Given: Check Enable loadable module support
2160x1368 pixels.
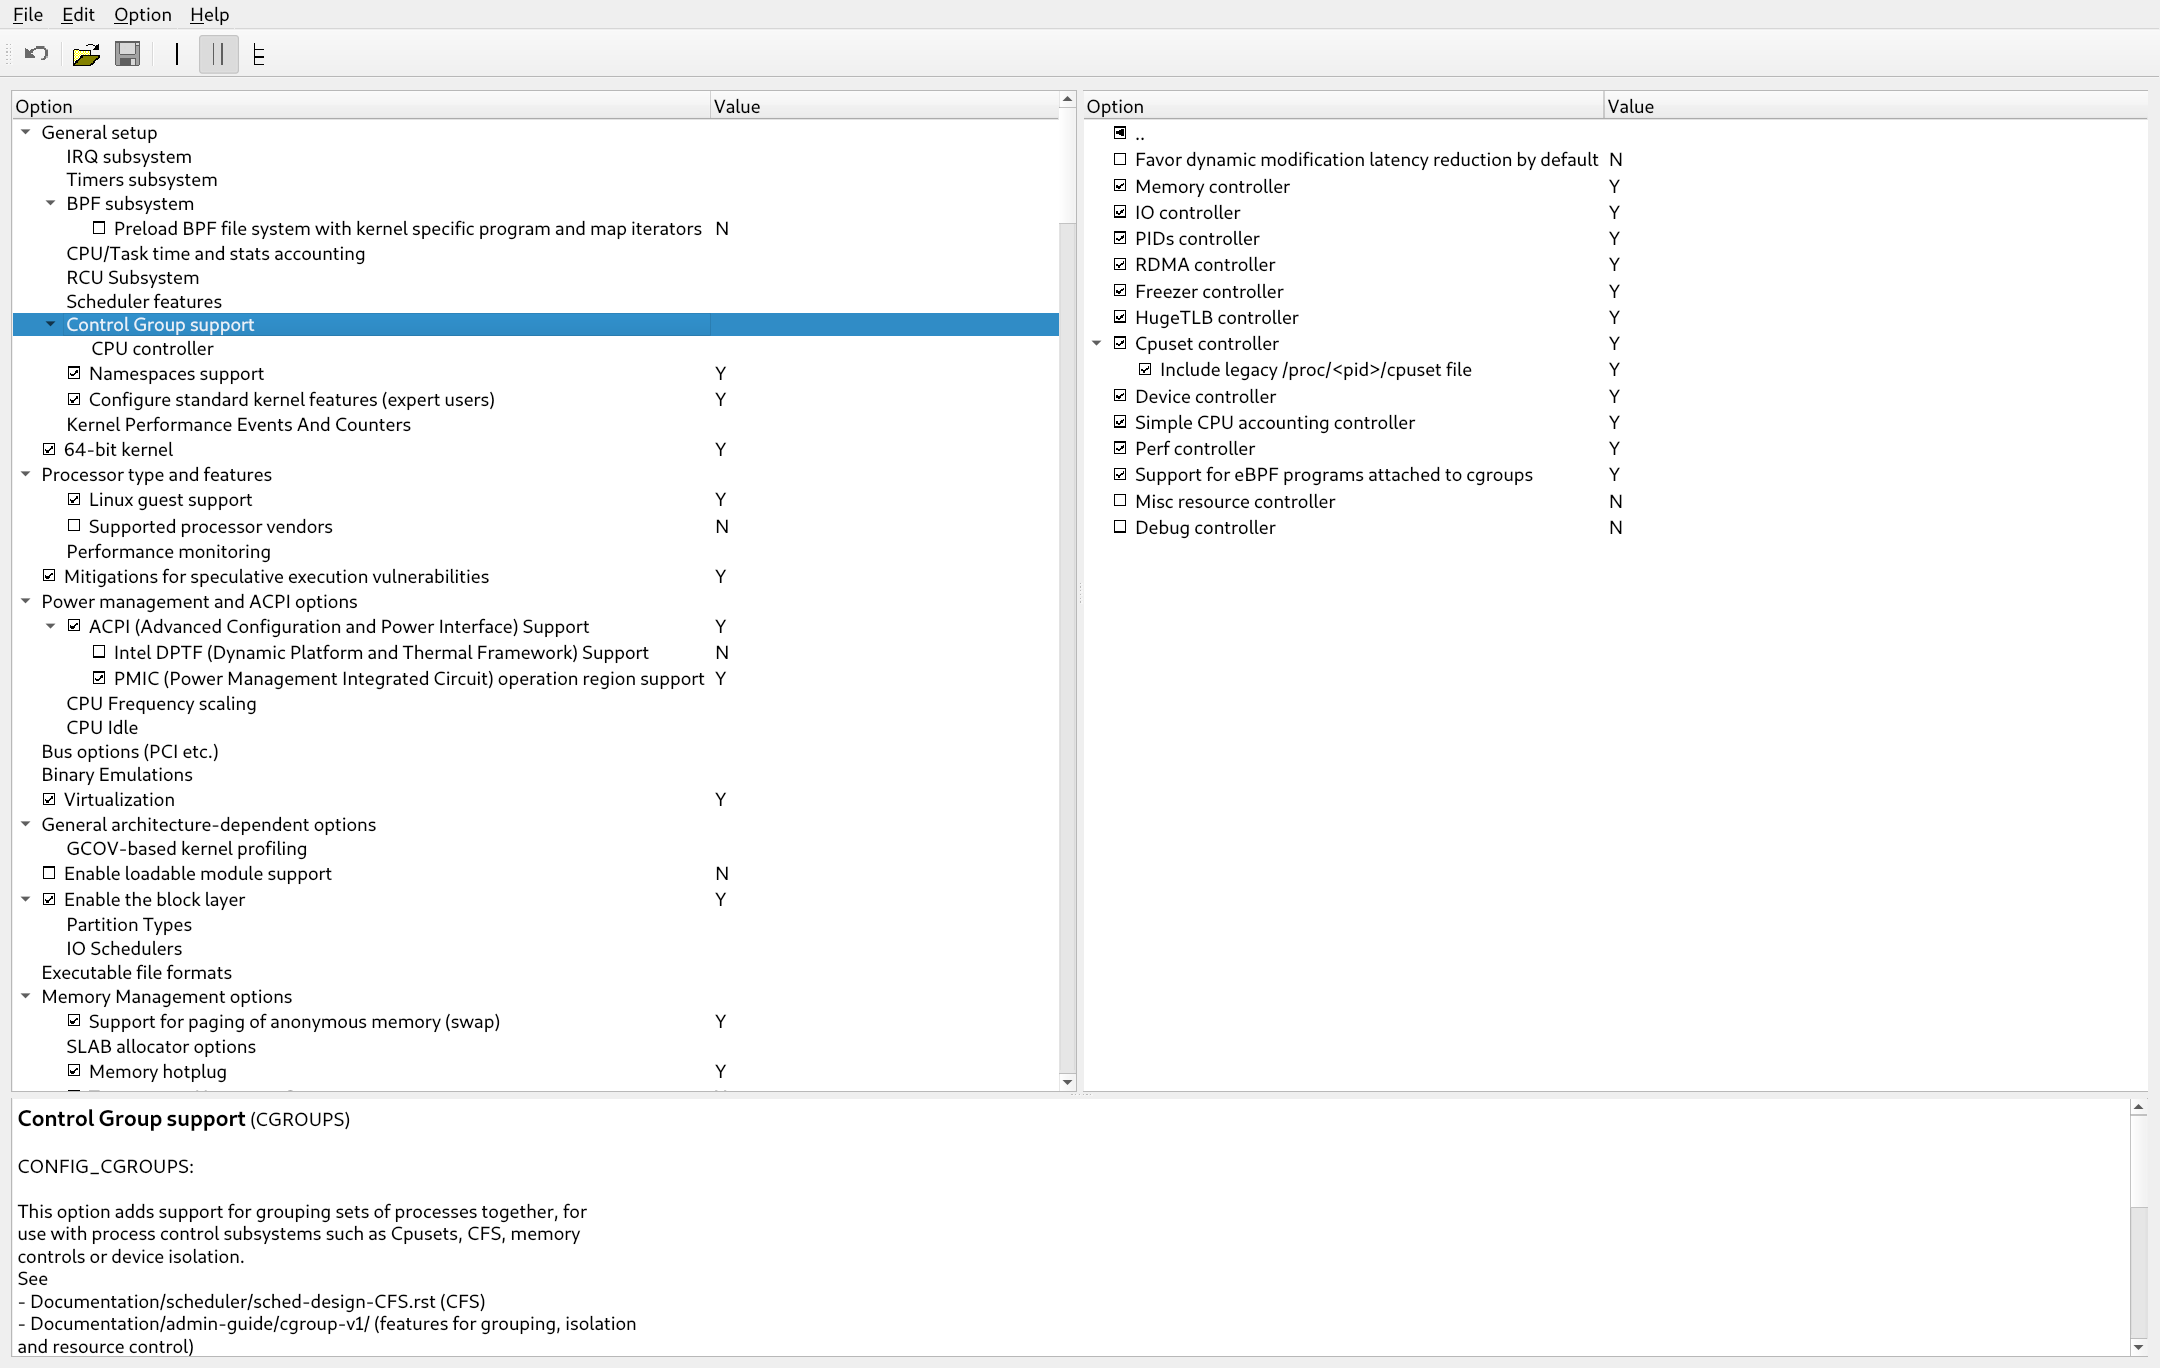Looking at the screenshot, I should click(x=49, y=873).
